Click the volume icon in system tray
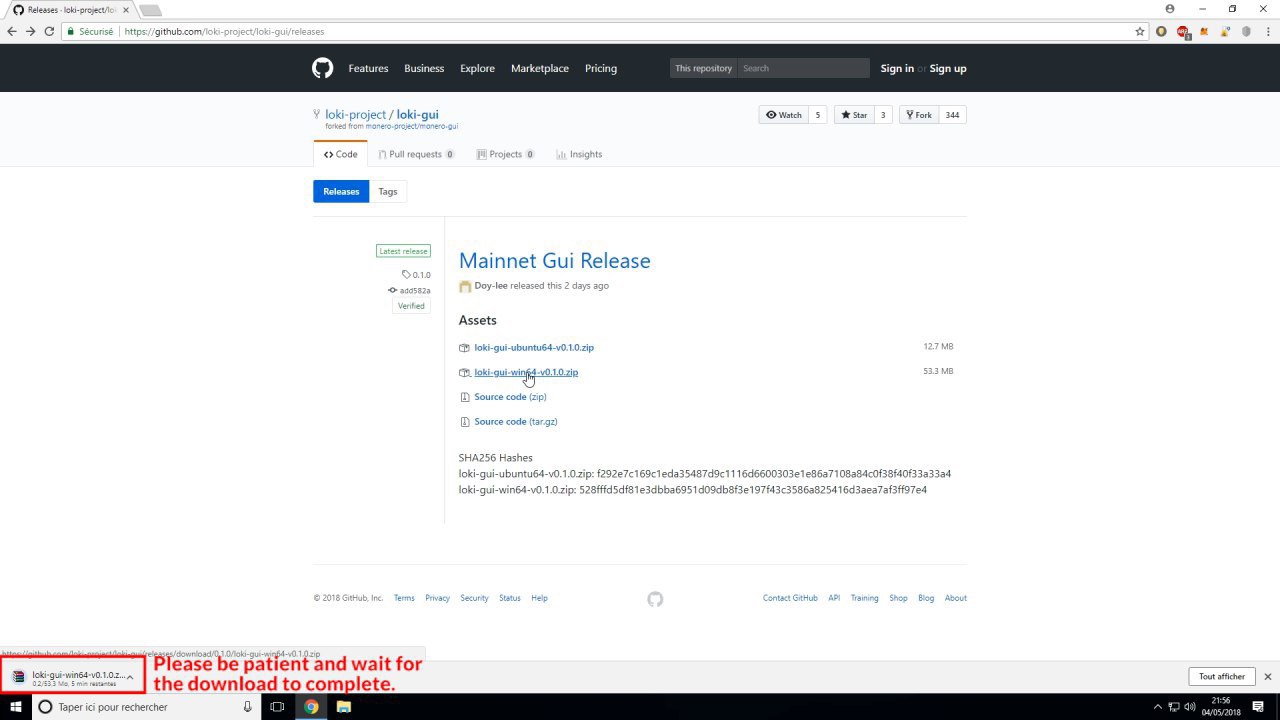The height and width of the screenshot is (720, 1280). [1190, 707]
